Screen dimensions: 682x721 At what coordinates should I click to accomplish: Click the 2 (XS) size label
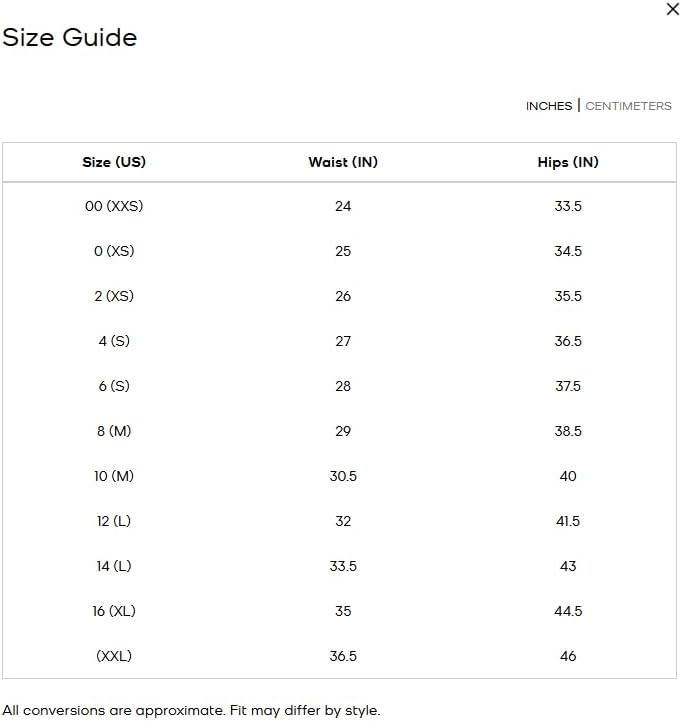[x=114, y=296]
